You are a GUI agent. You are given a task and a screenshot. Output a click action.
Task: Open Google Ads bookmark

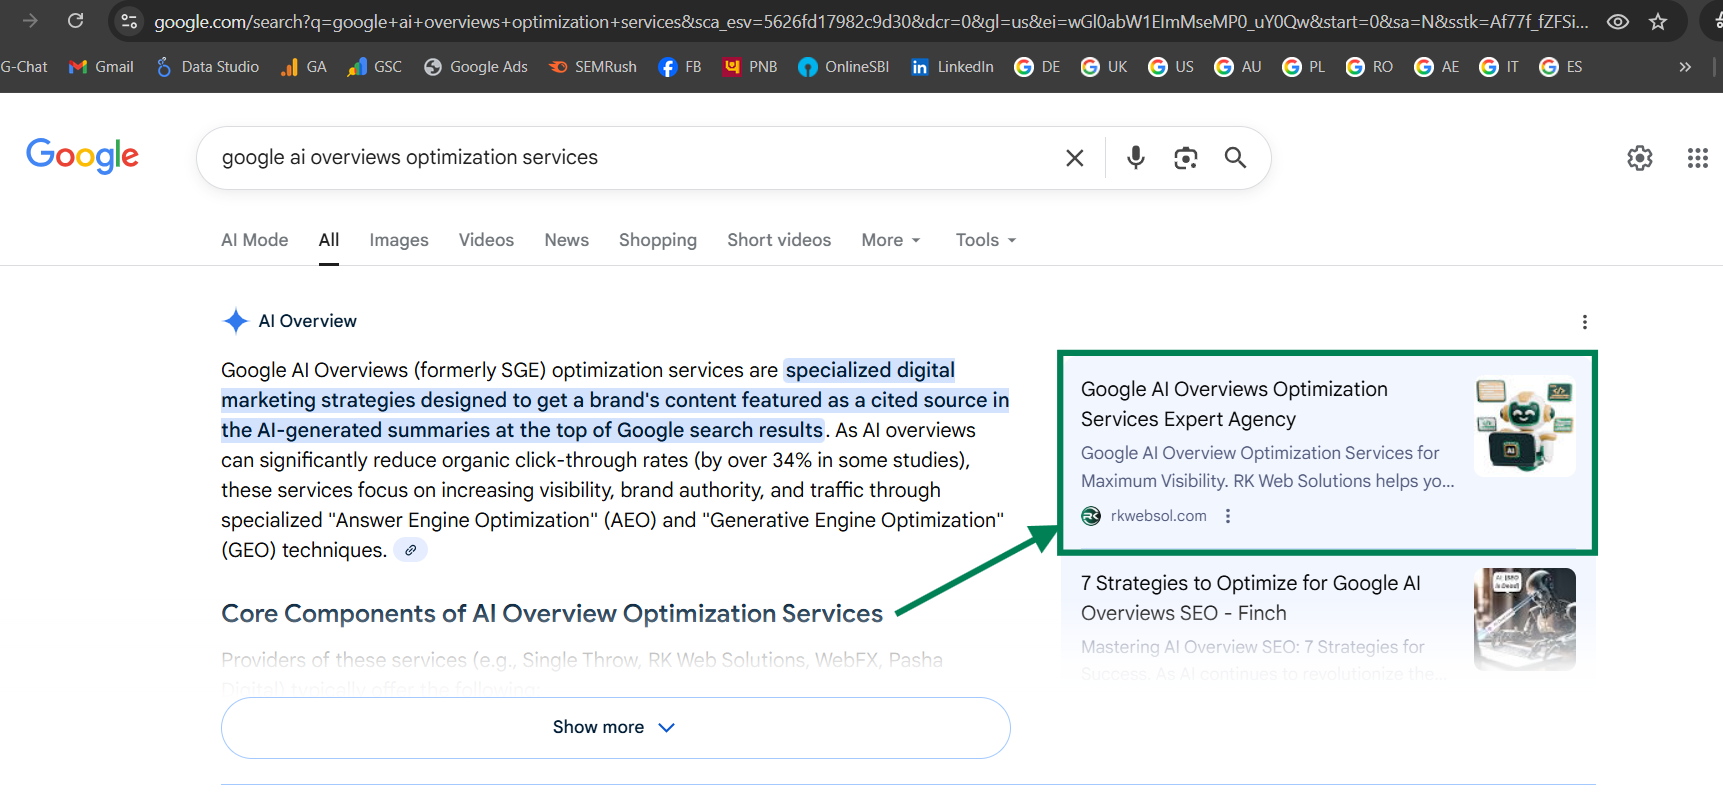476,67
